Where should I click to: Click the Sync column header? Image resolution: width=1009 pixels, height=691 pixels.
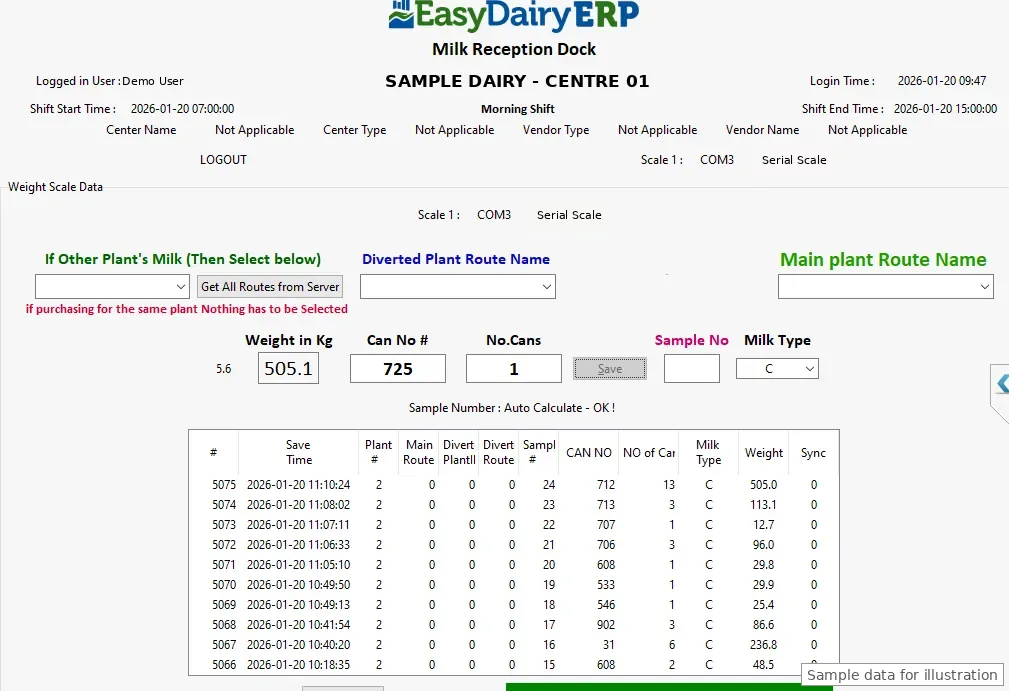pos(813,452)
